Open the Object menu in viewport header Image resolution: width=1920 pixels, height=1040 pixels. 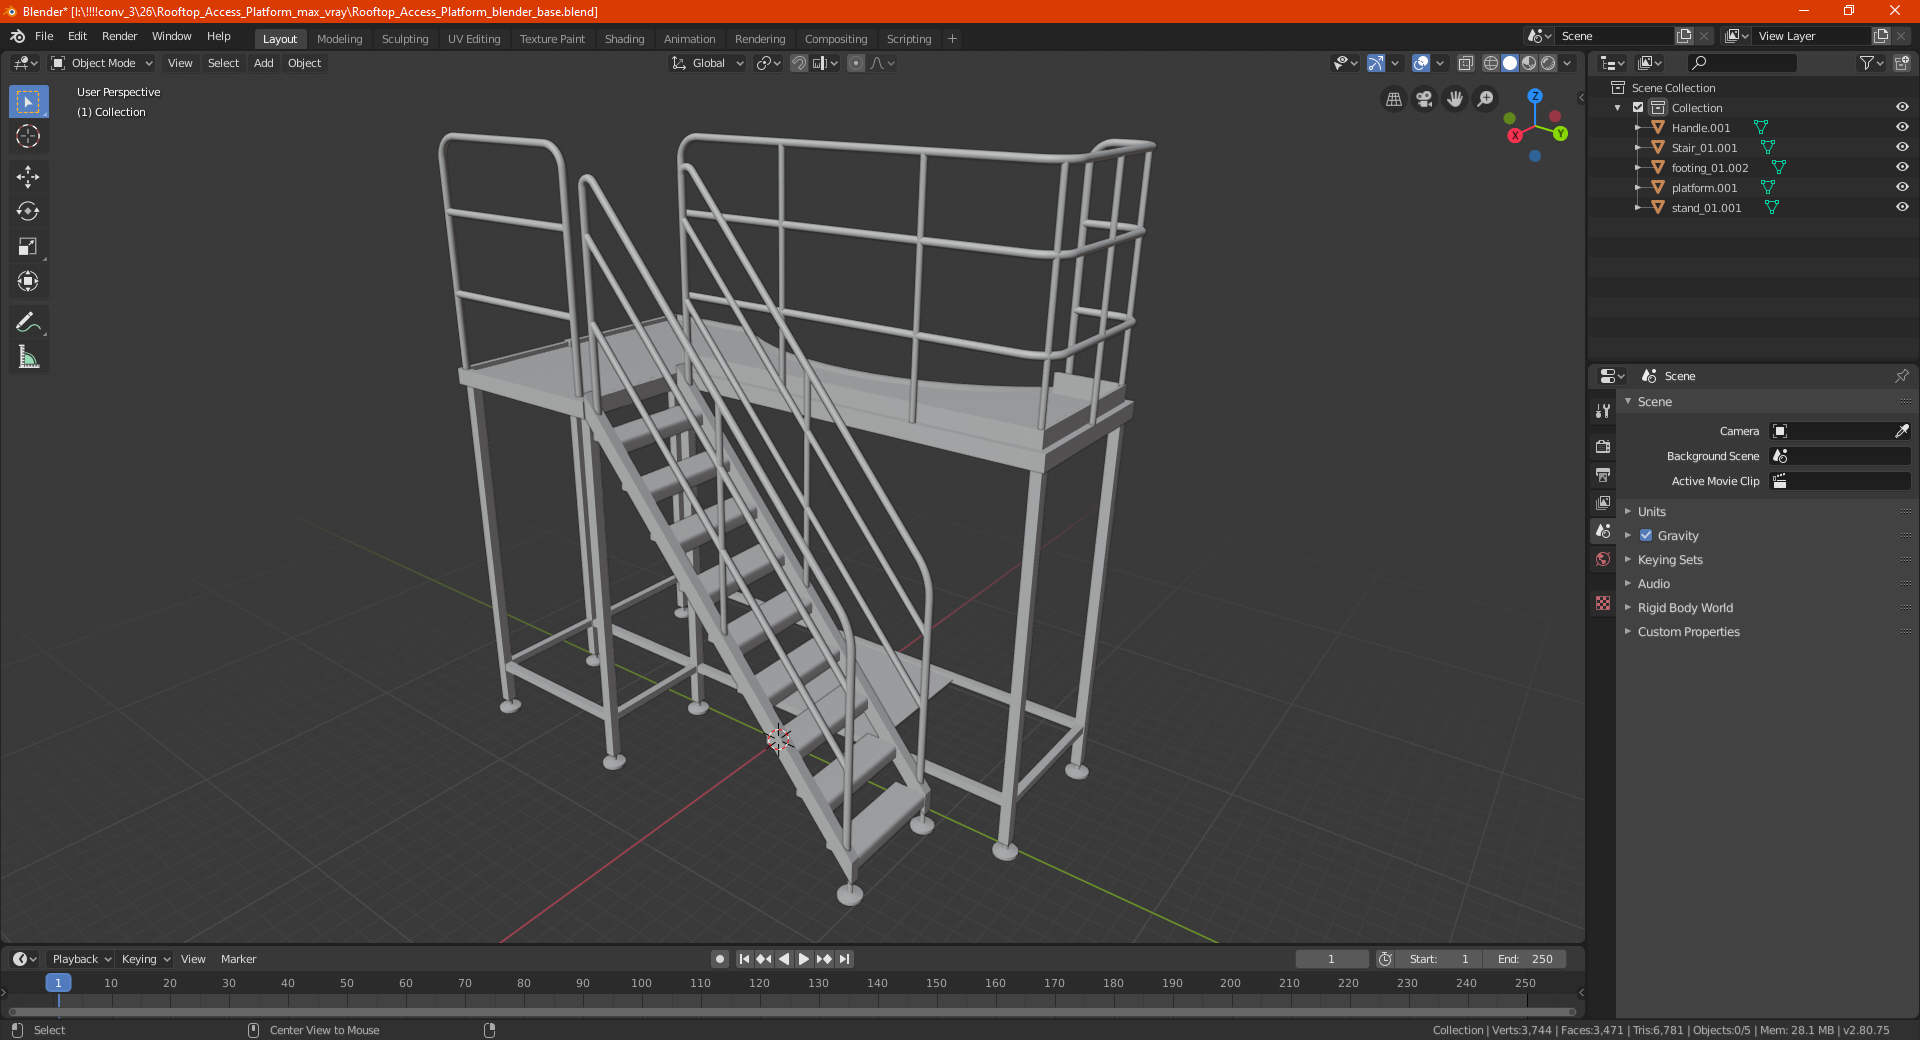click(304, 63)
